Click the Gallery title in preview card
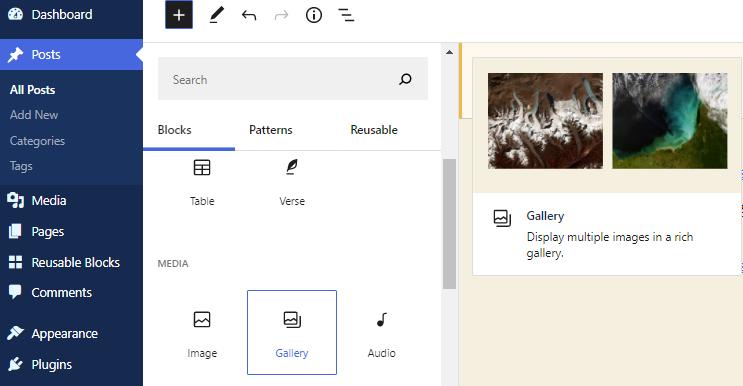The width and height of the screenshot is (743, 386). point(545,216)
